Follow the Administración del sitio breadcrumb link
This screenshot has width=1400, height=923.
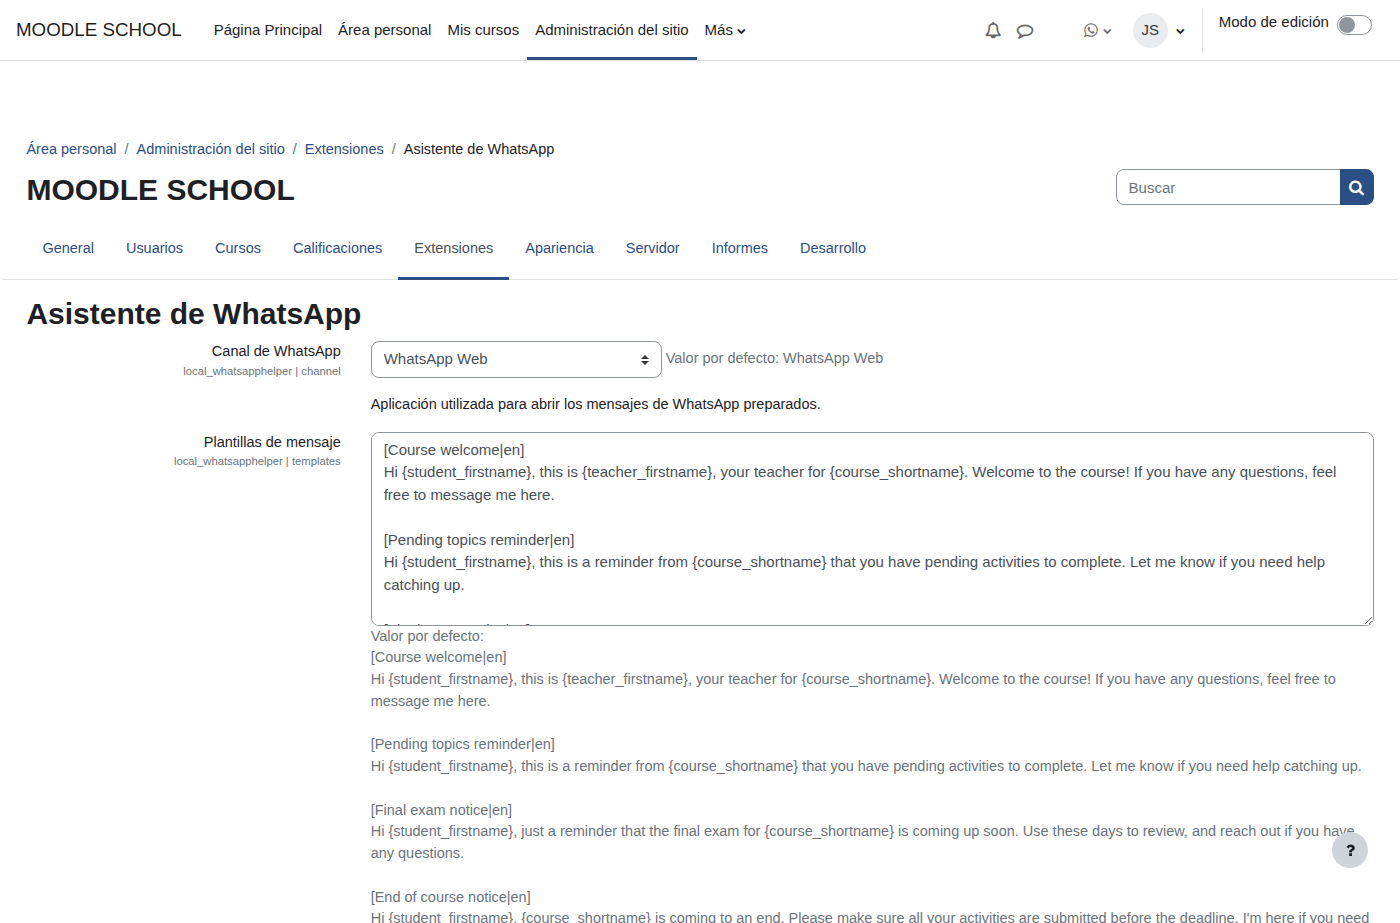click(211, 149)
